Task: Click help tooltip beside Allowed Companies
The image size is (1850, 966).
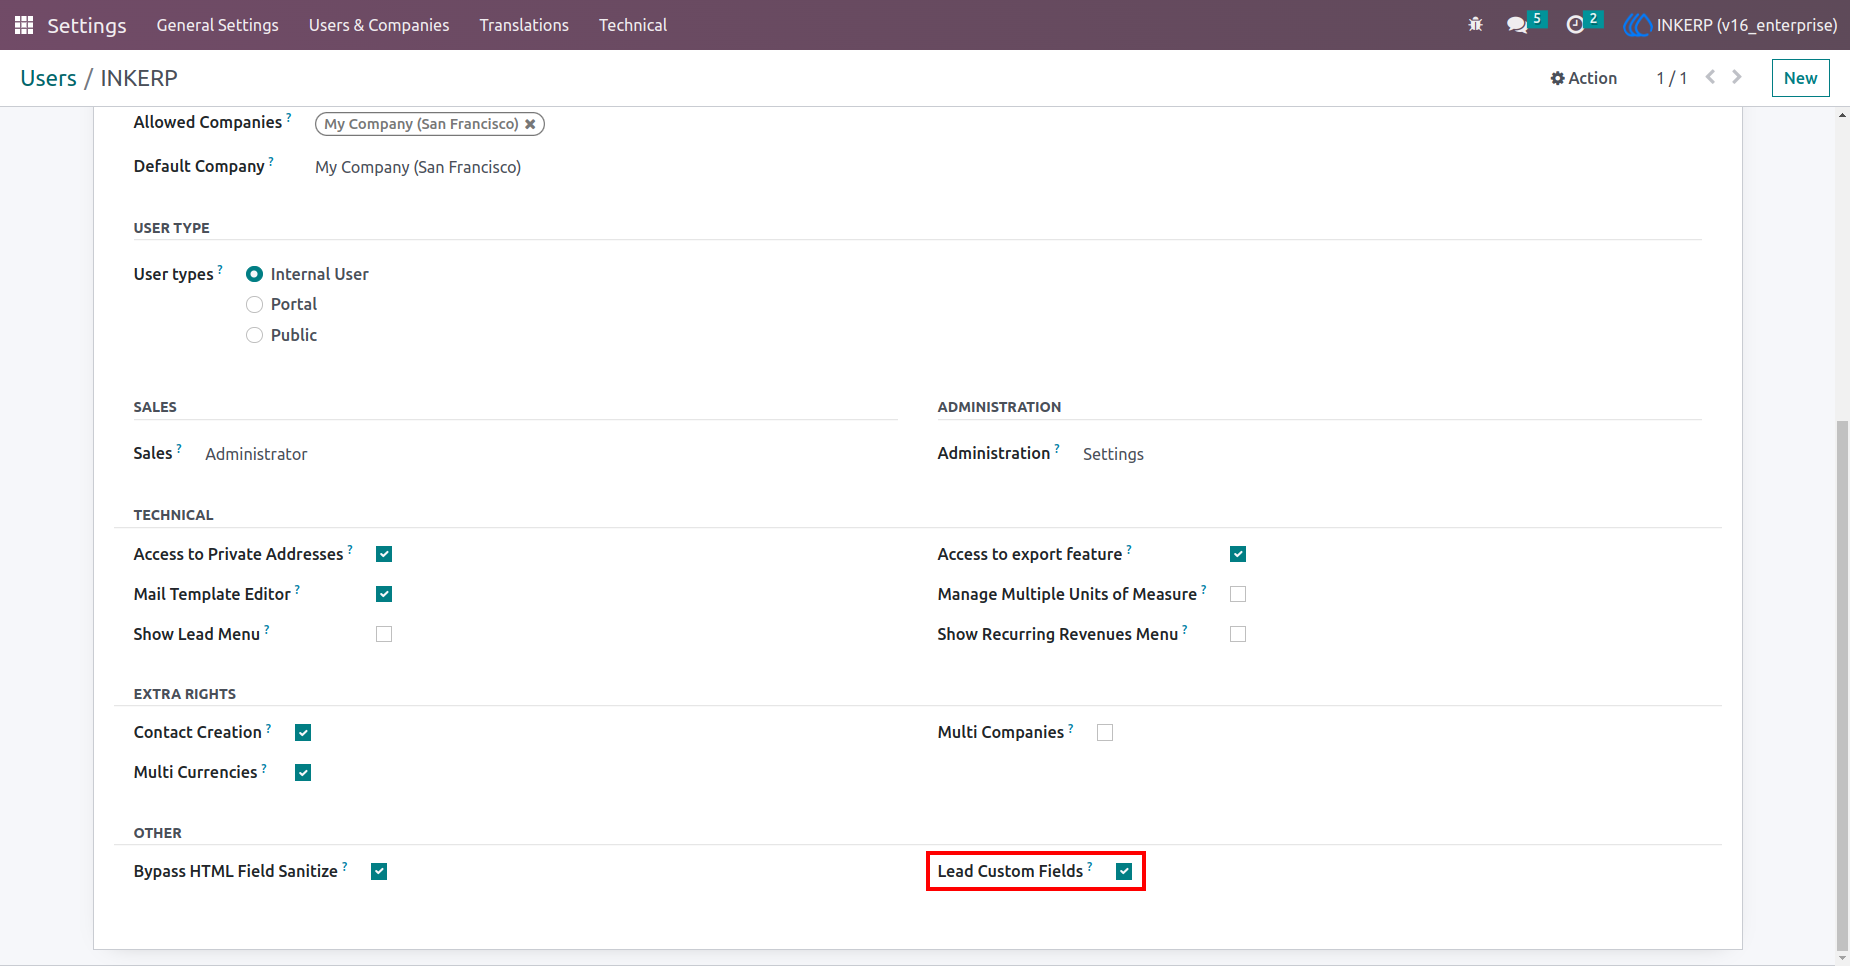Action: pos(289,116)
